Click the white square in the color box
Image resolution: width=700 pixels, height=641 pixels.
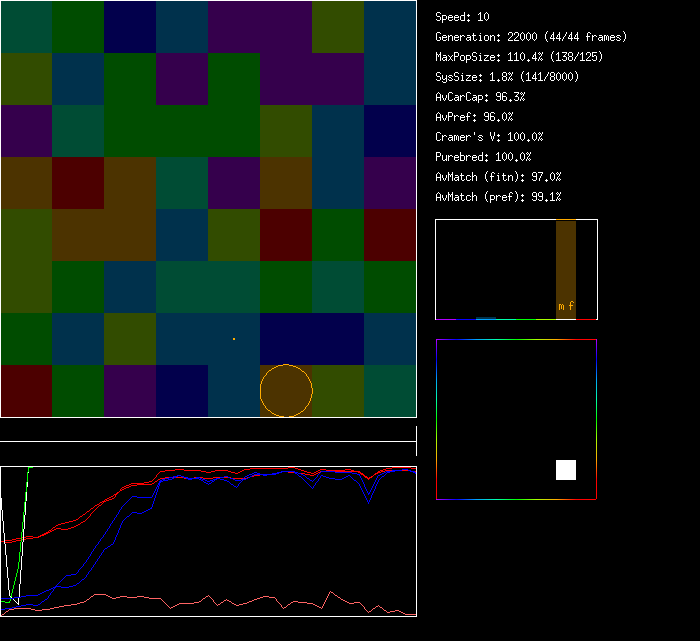click(566, 470)
